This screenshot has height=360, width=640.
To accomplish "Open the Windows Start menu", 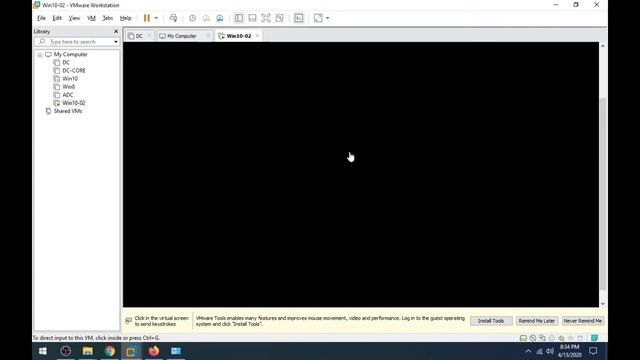I will point(43,351).
